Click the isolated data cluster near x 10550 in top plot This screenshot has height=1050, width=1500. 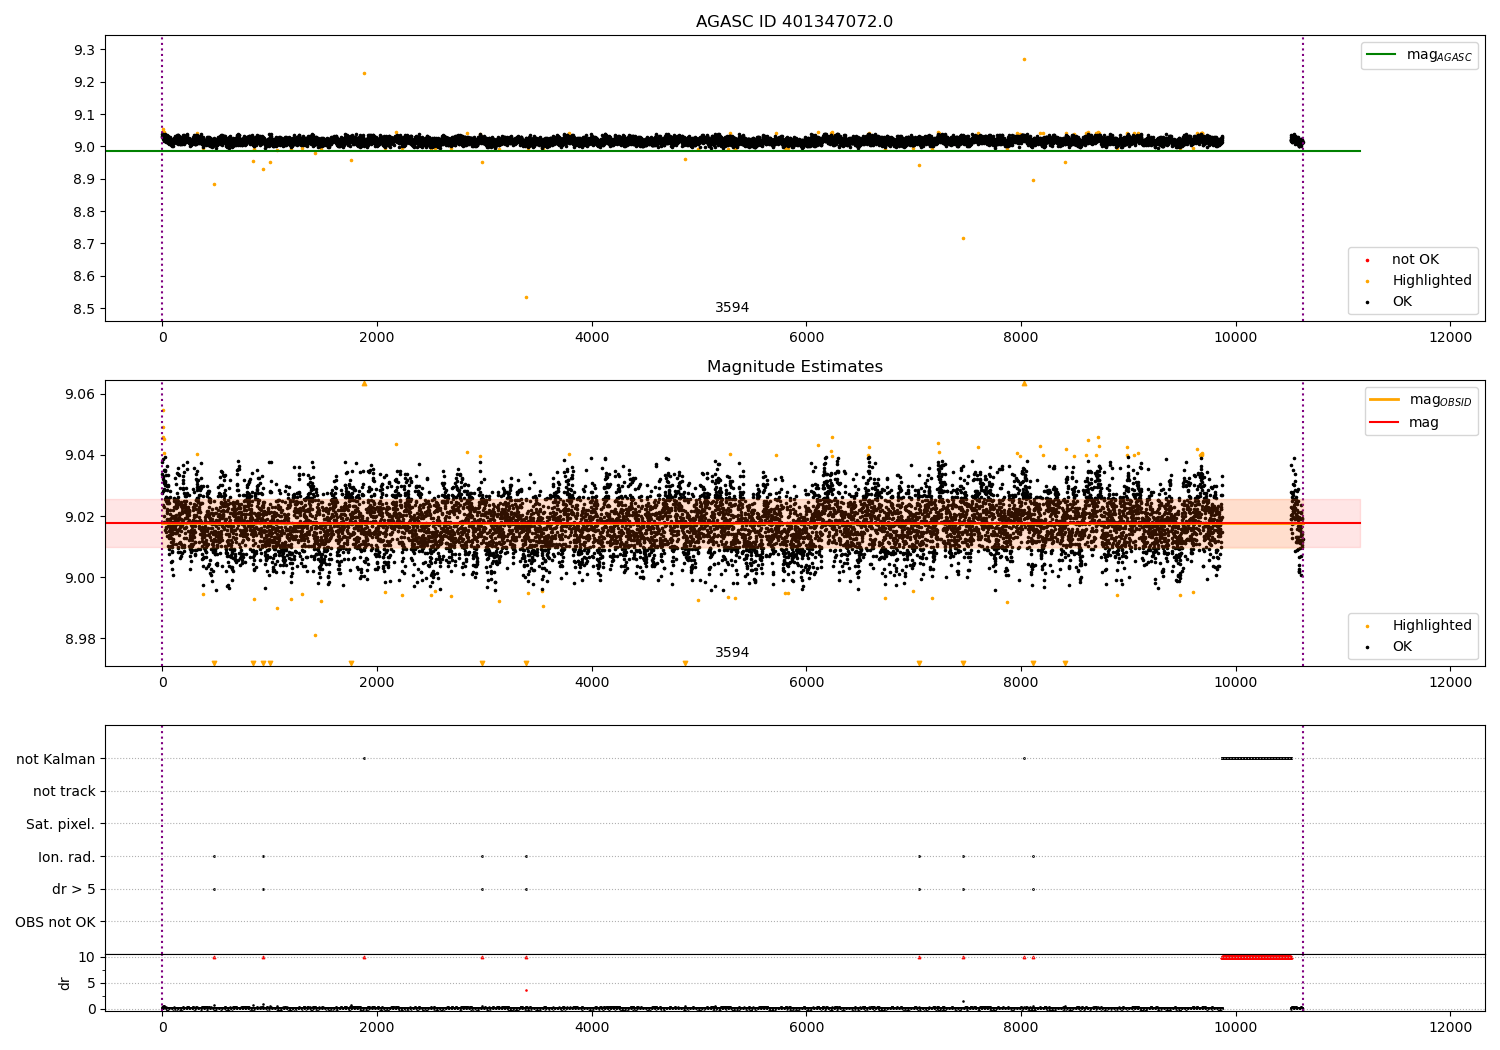(x=1296, y=140)
